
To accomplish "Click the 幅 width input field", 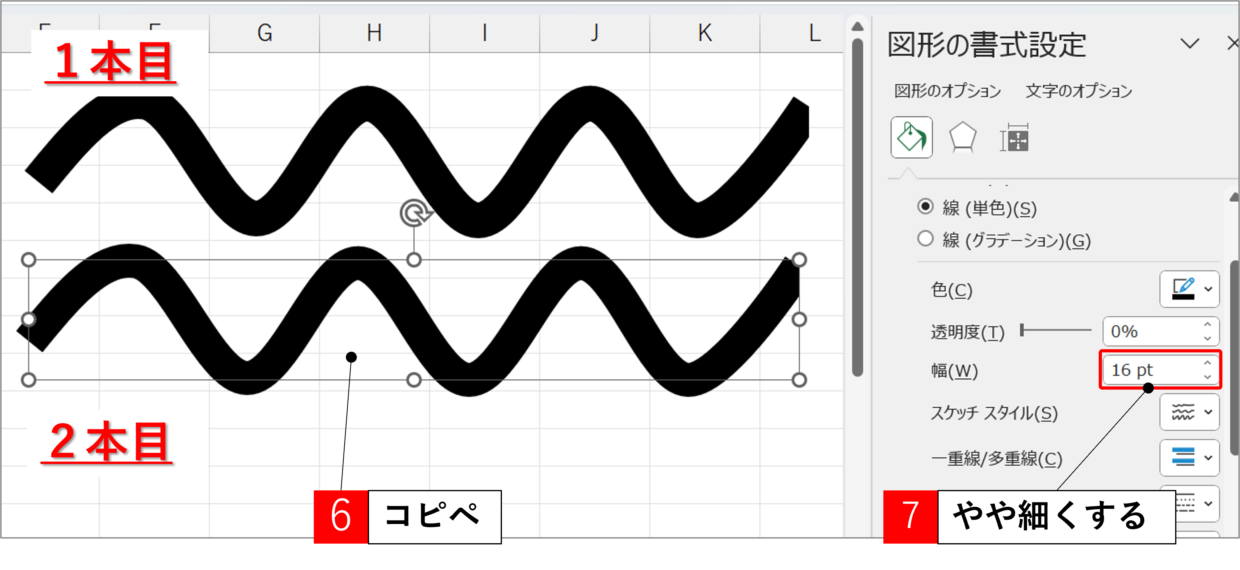I will [x=1150, y=370].
